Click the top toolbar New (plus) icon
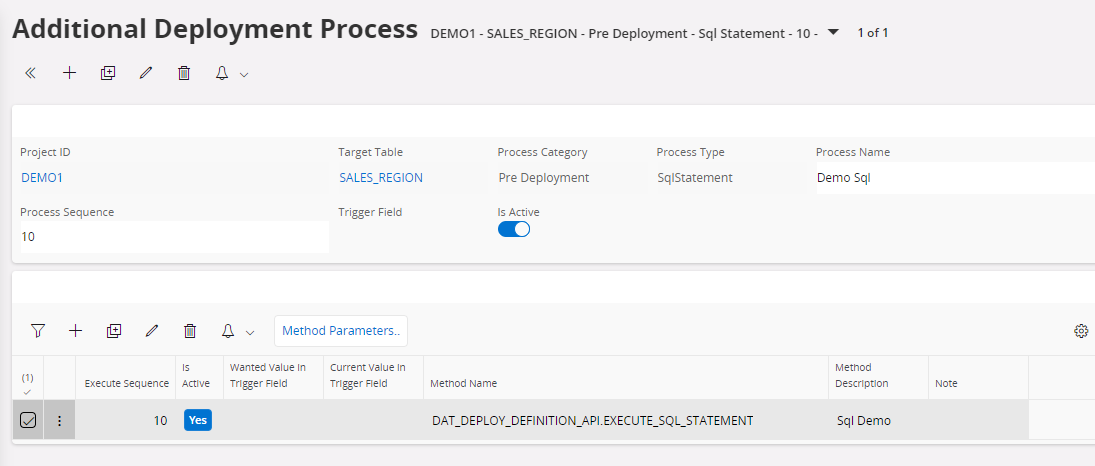 [69, 73]
